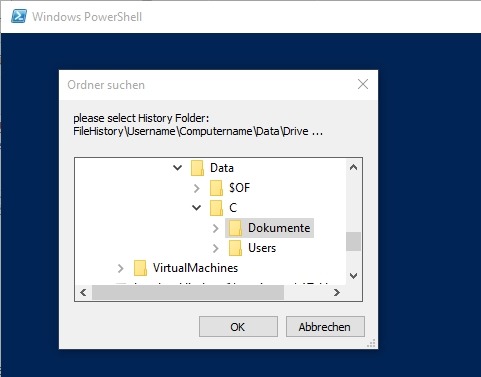Select the Users folder label
Viewport: 481px width, 377px height.
click(x=262, y=248)
